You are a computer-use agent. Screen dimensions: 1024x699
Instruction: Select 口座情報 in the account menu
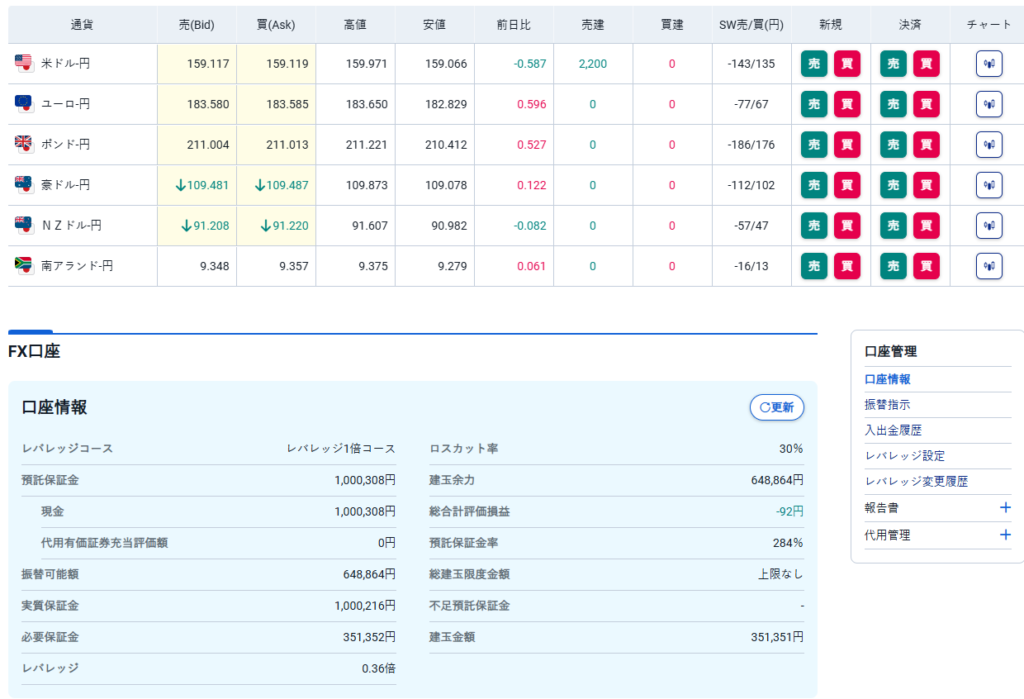(887, 379)
